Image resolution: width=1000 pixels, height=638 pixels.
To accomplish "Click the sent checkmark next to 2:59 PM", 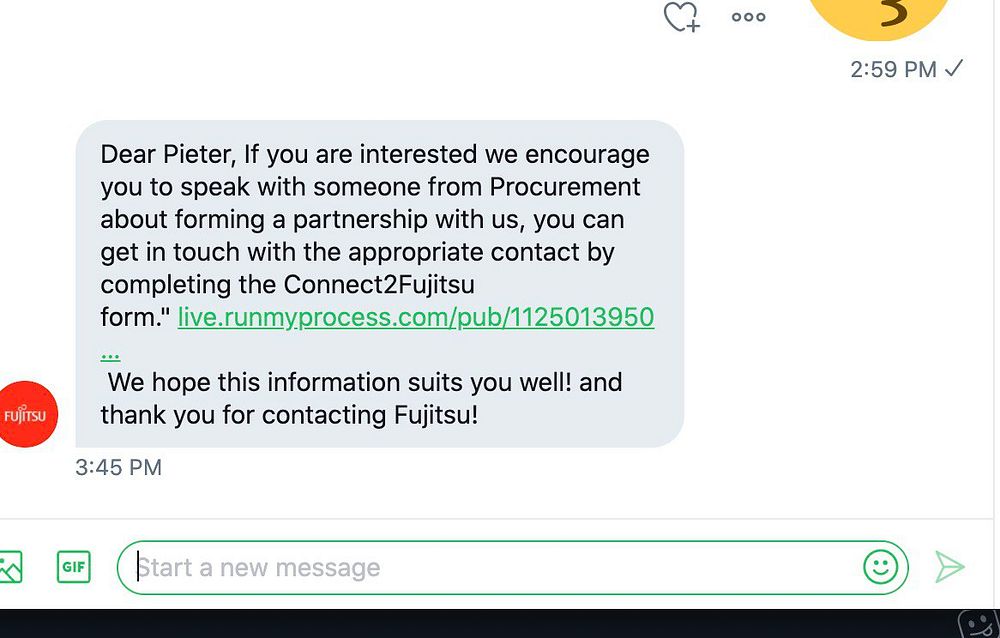I will 954,68.
